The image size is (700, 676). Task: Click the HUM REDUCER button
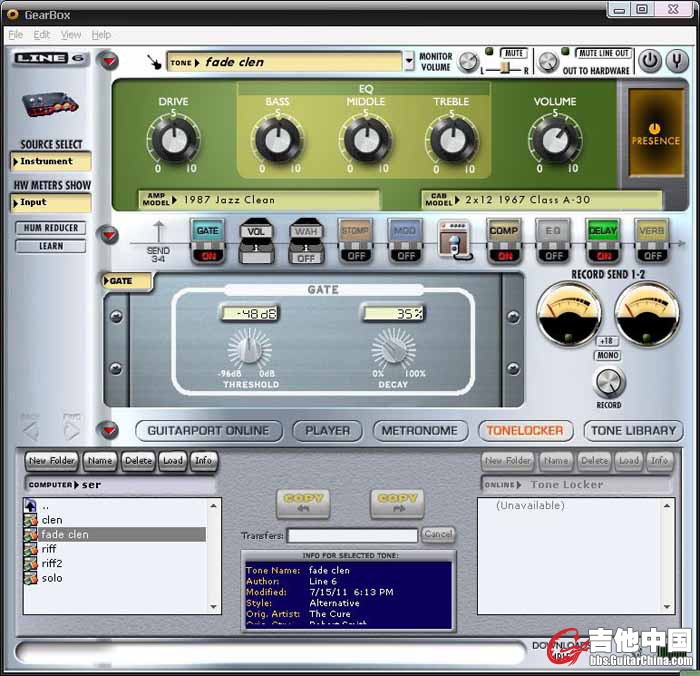[x=50, y=228]
